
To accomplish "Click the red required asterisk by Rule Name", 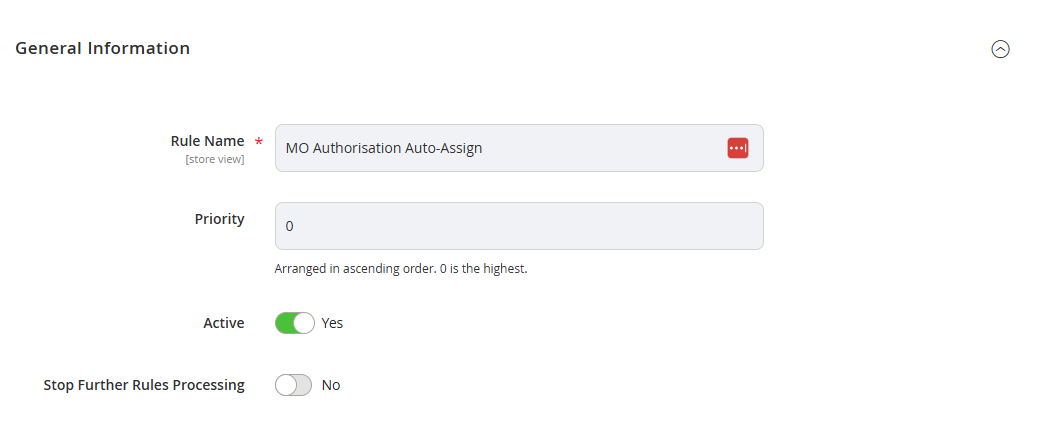I will coord(259,142).
